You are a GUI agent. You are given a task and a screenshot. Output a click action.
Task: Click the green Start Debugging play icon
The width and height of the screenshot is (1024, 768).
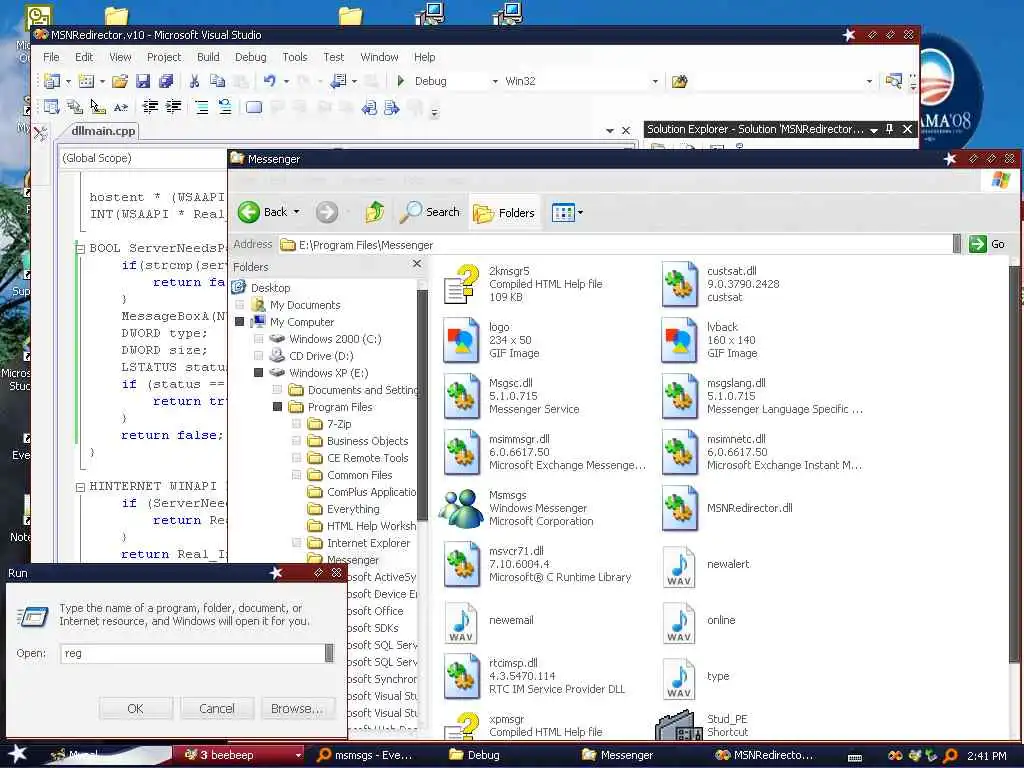click(400, 81)
